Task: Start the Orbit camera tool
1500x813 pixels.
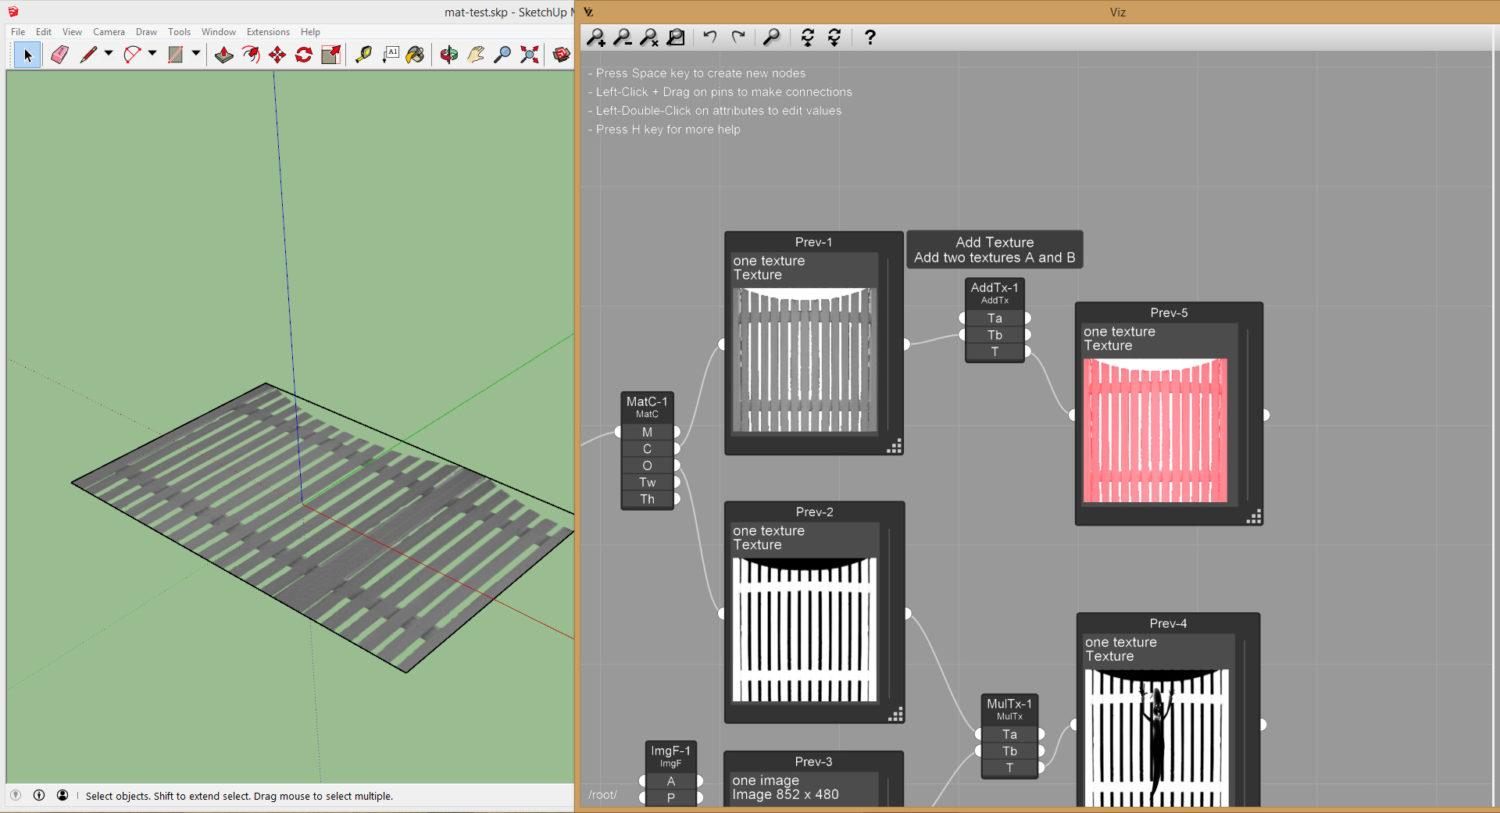Action: [447, 55]
